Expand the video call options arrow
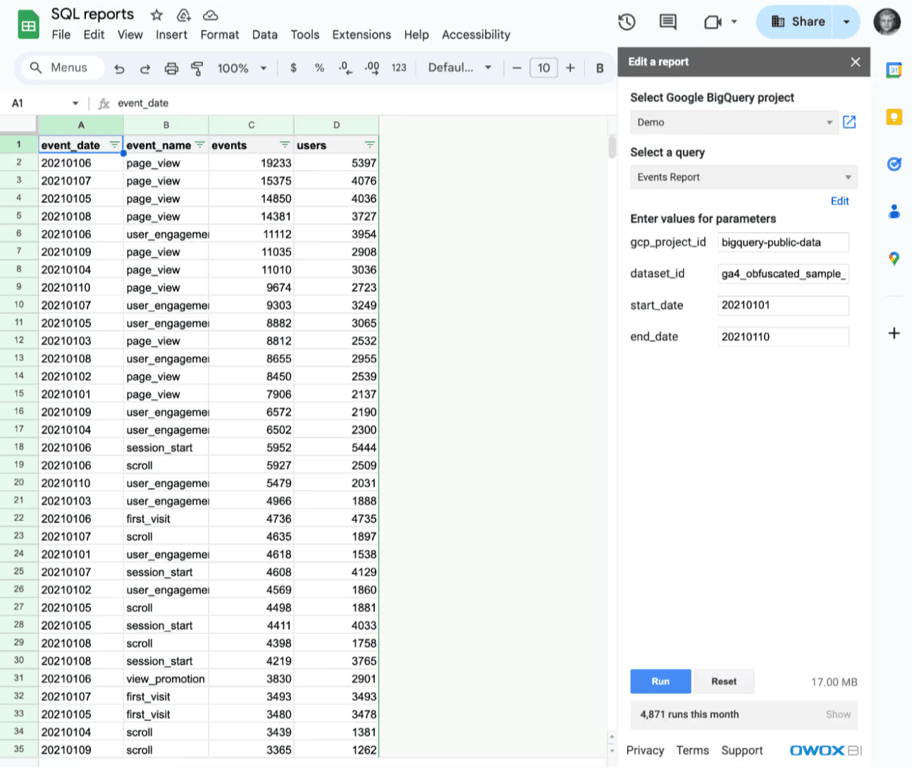Screen dimensions: 912x768 pyautogui.click(x=734, y=22)
